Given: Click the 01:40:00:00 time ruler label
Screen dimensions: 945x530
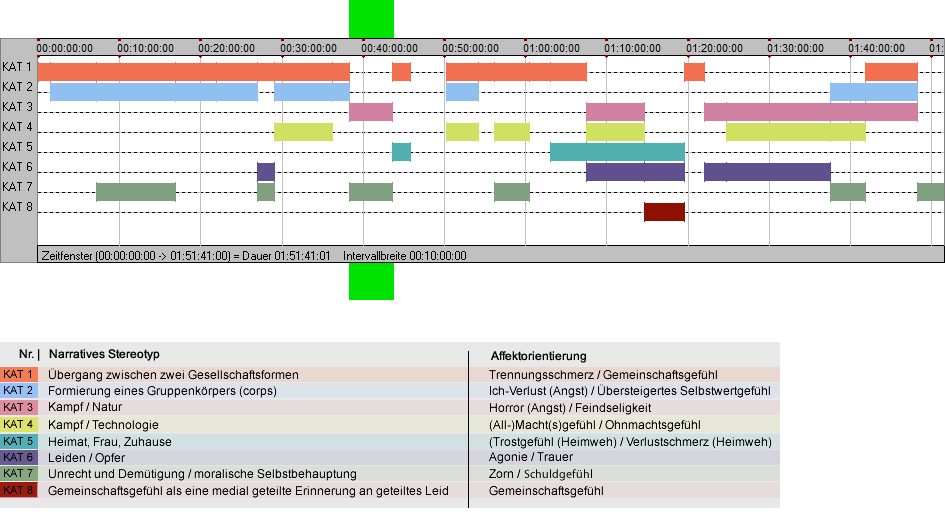Looking at the screenshot, I should coord(876,48).
